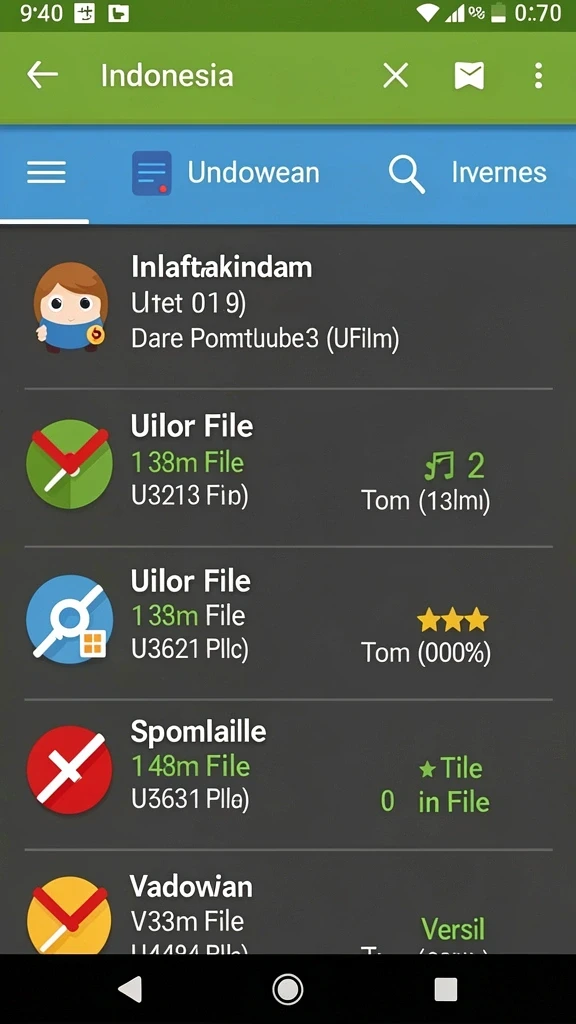Tap the green Tile in File label
The width and height of the screenshot is (576, 1024).
(454, 785)
